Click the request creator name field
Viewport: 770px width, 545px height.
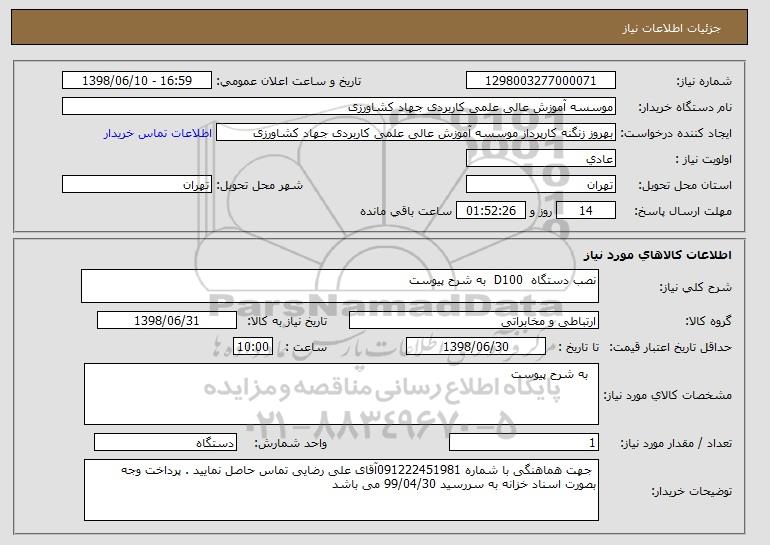[x=416, y=133]
